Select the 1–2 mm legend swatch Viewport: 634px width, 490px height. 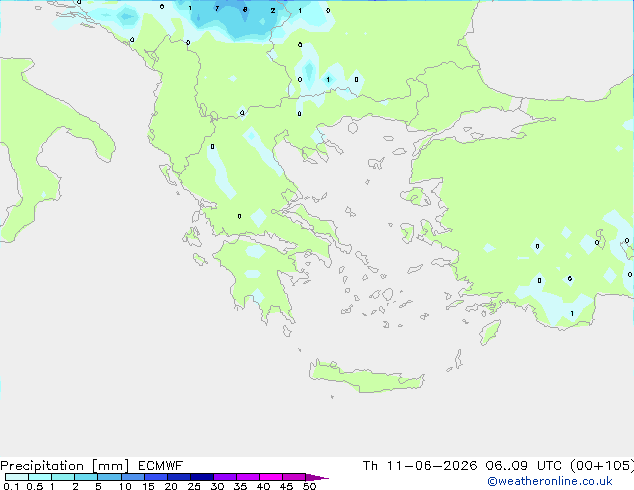point(63,477)
